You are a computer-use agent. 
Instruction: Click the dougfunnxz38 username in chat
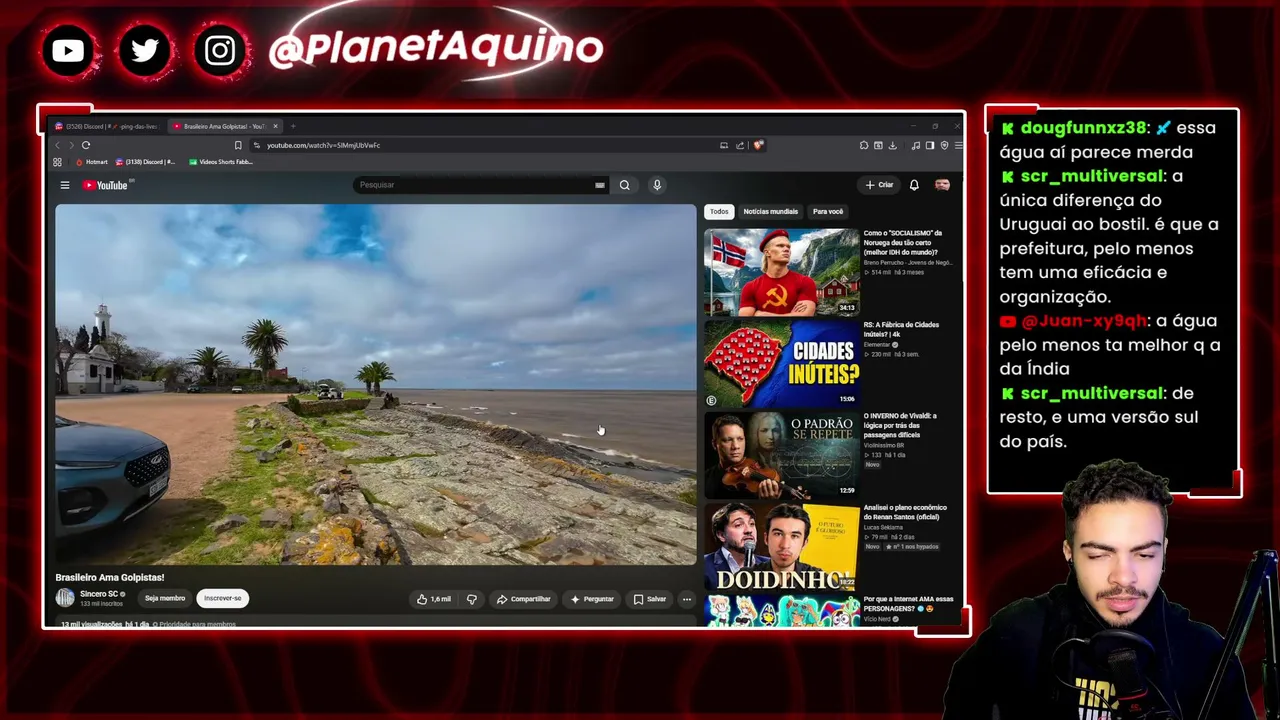1083,128
